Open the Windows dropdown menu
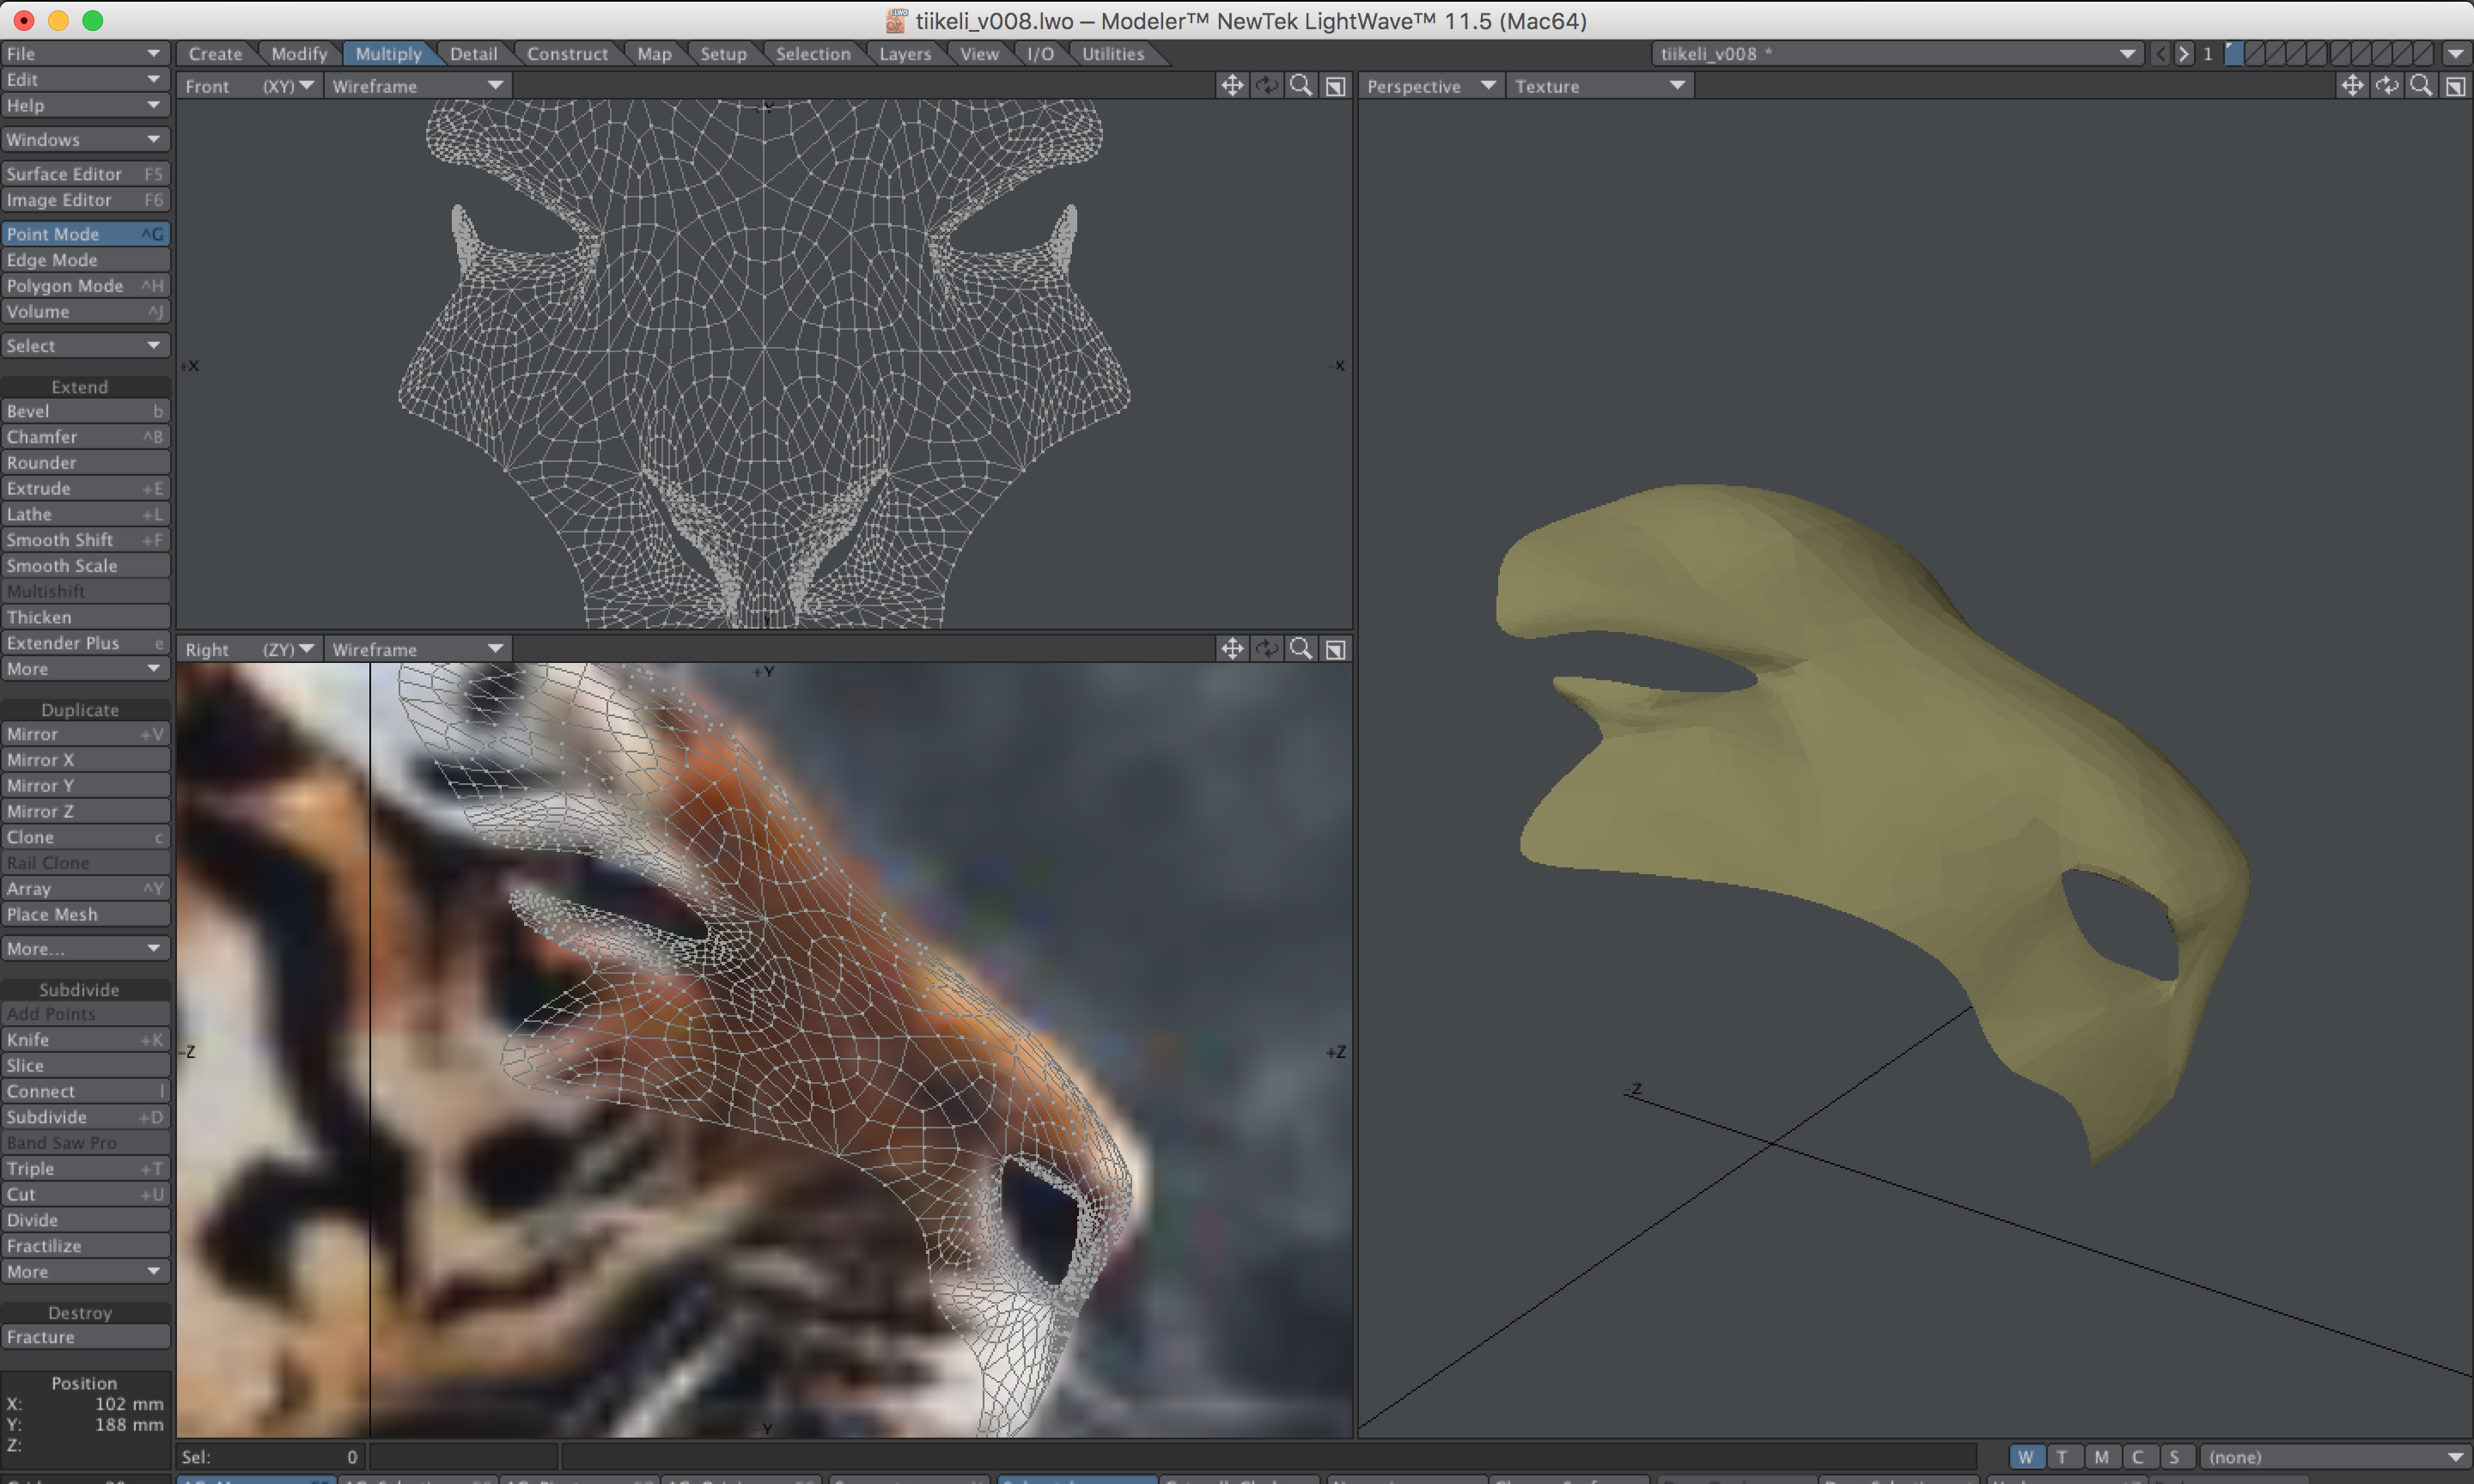This screenshot has width=2474, height=1484. pyautogui.click(x=85, y=139)
